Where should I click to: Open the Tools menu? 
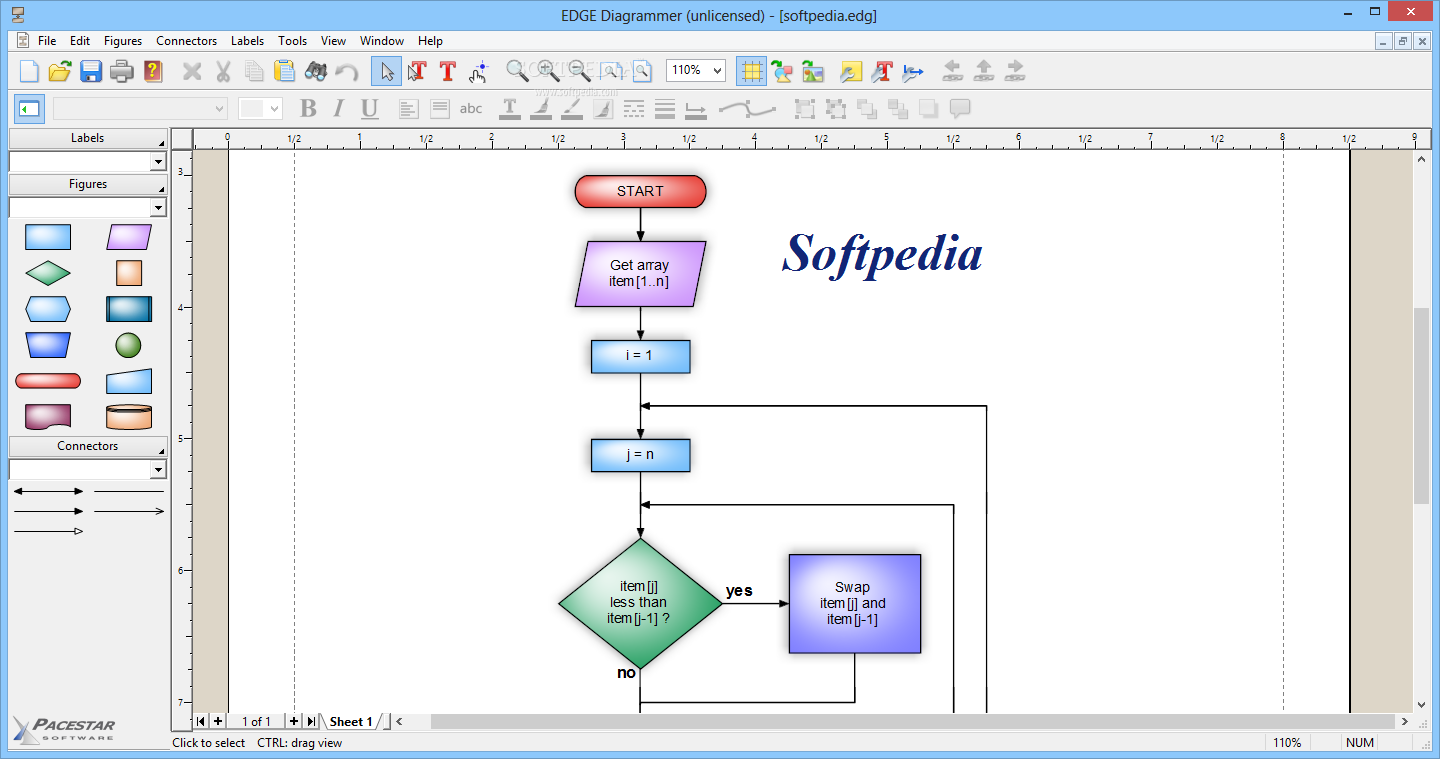293,41
